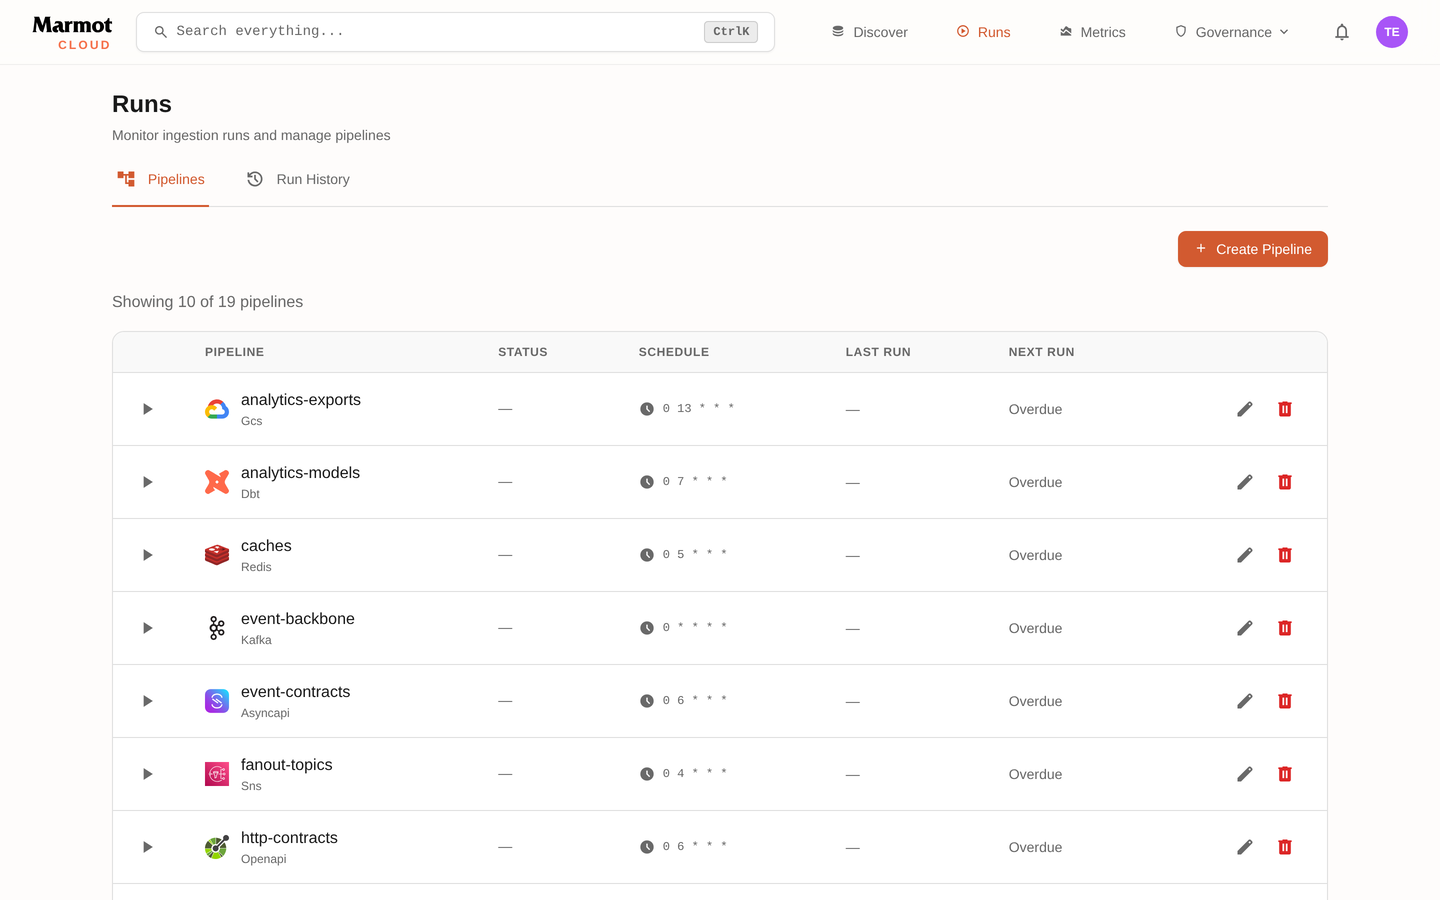The height and width of the screenshot is (900, 1440).
Task: Run the analytics-exports pipeline
Action: (148, 409)
